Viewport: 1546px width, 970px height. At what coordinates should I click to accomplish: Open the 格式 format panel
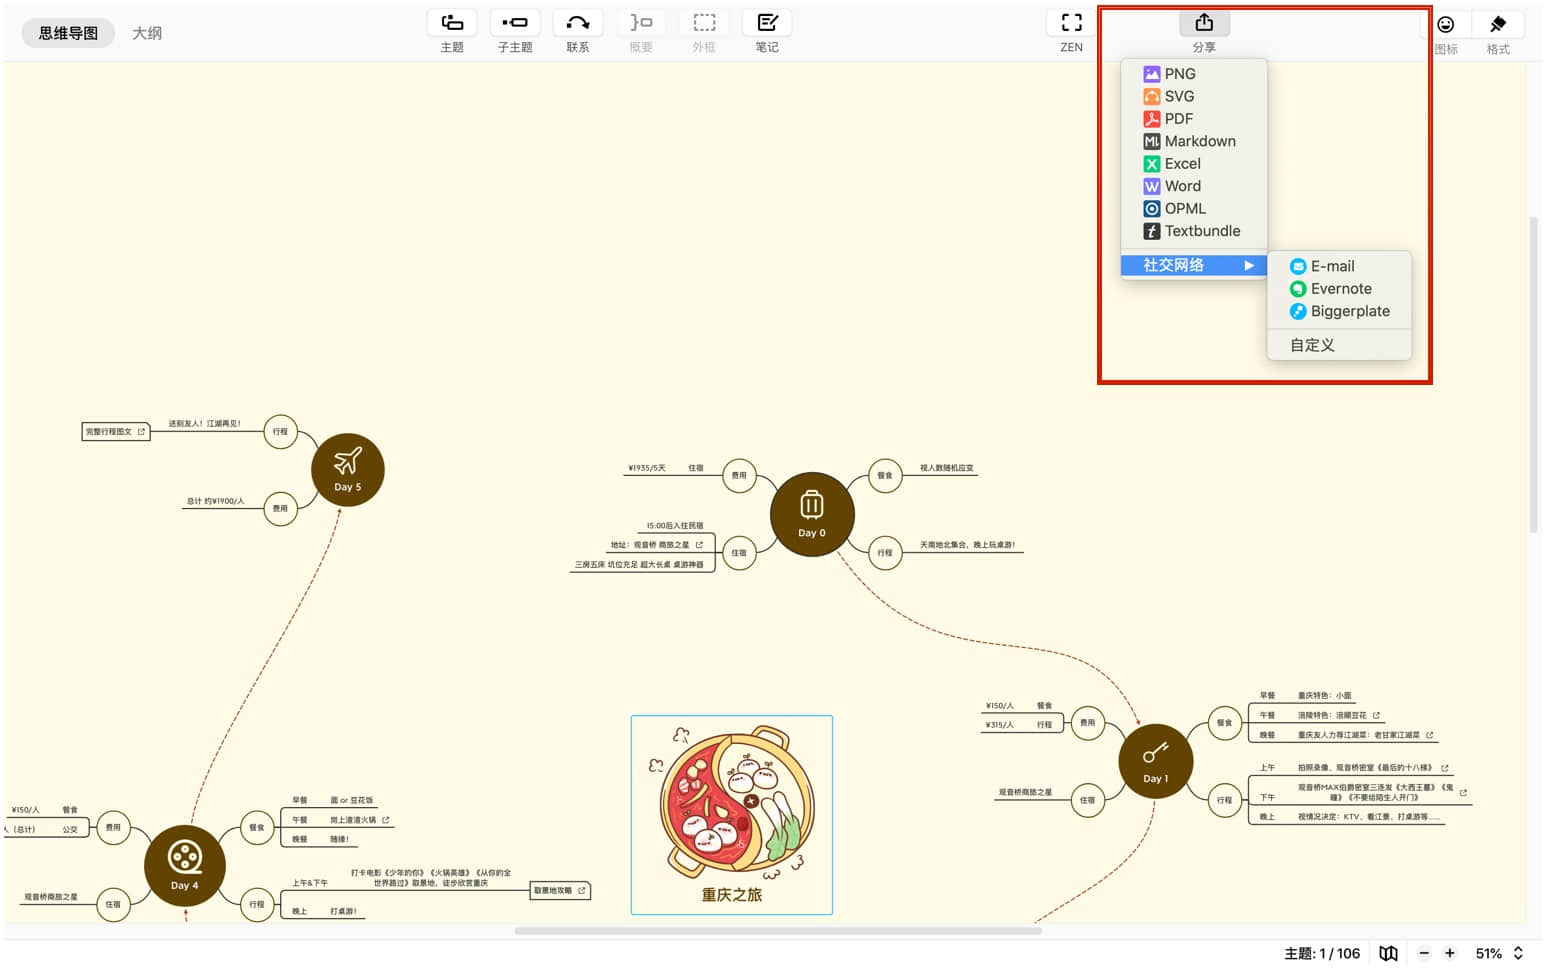point(1498,24)
